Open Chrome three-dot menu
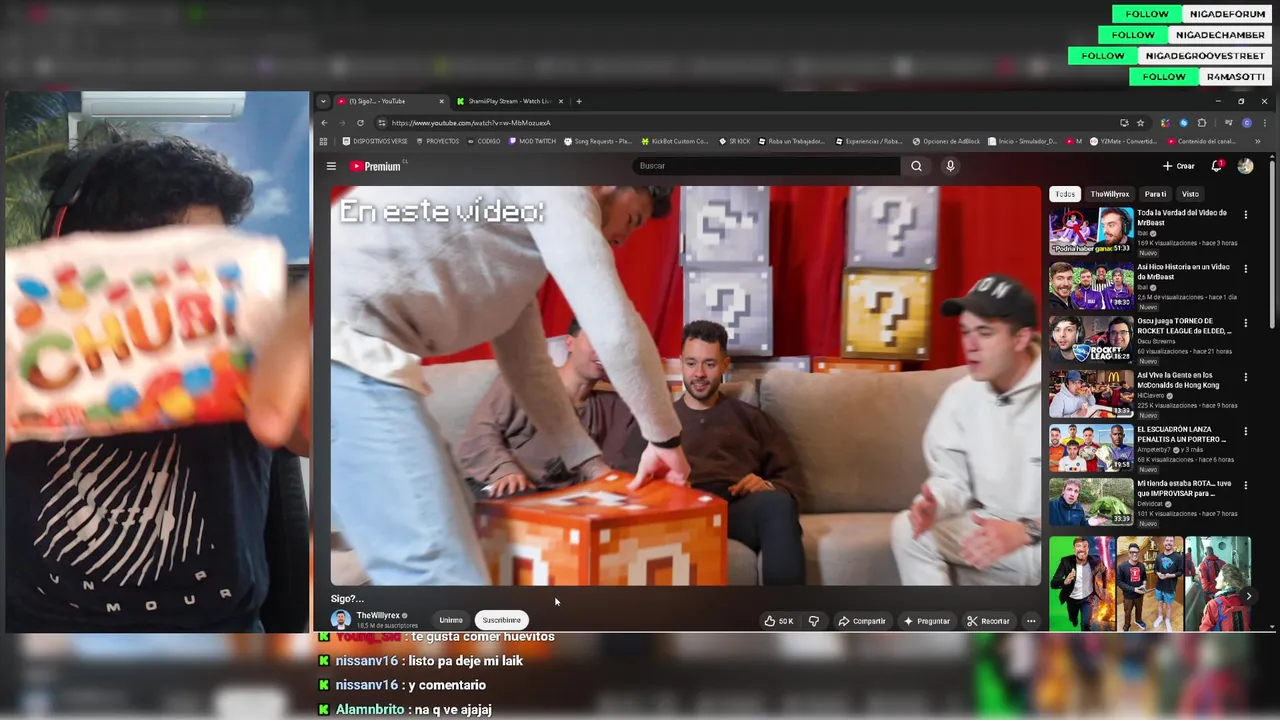The height and width of the screenshot is (720, 1280). [x=1263, y=123]
